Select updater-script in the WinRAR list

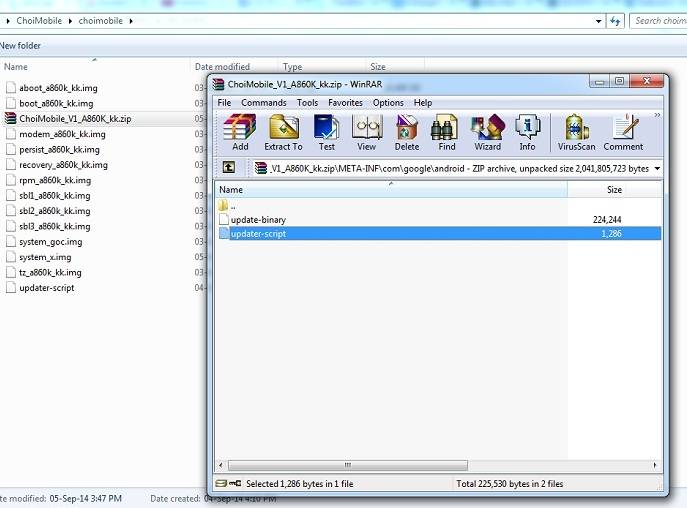(439, 234)
